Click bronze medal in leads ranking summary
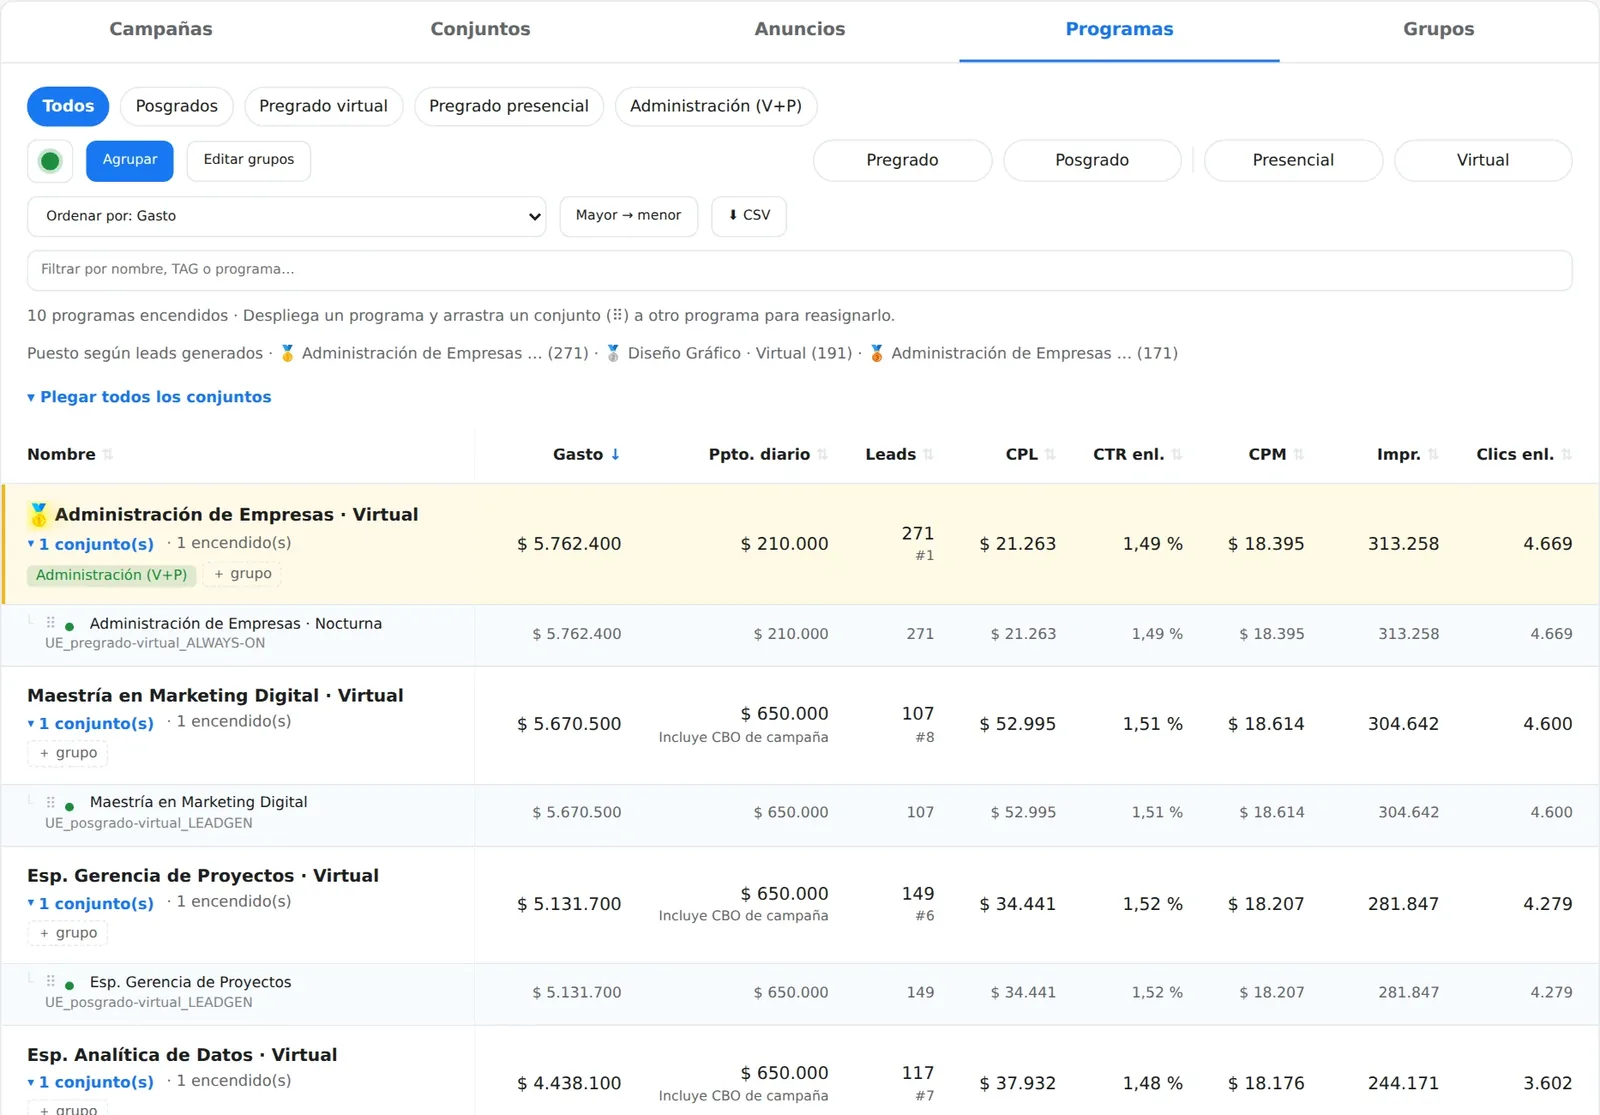The image size is (1600, 1115). coord(877,353)
